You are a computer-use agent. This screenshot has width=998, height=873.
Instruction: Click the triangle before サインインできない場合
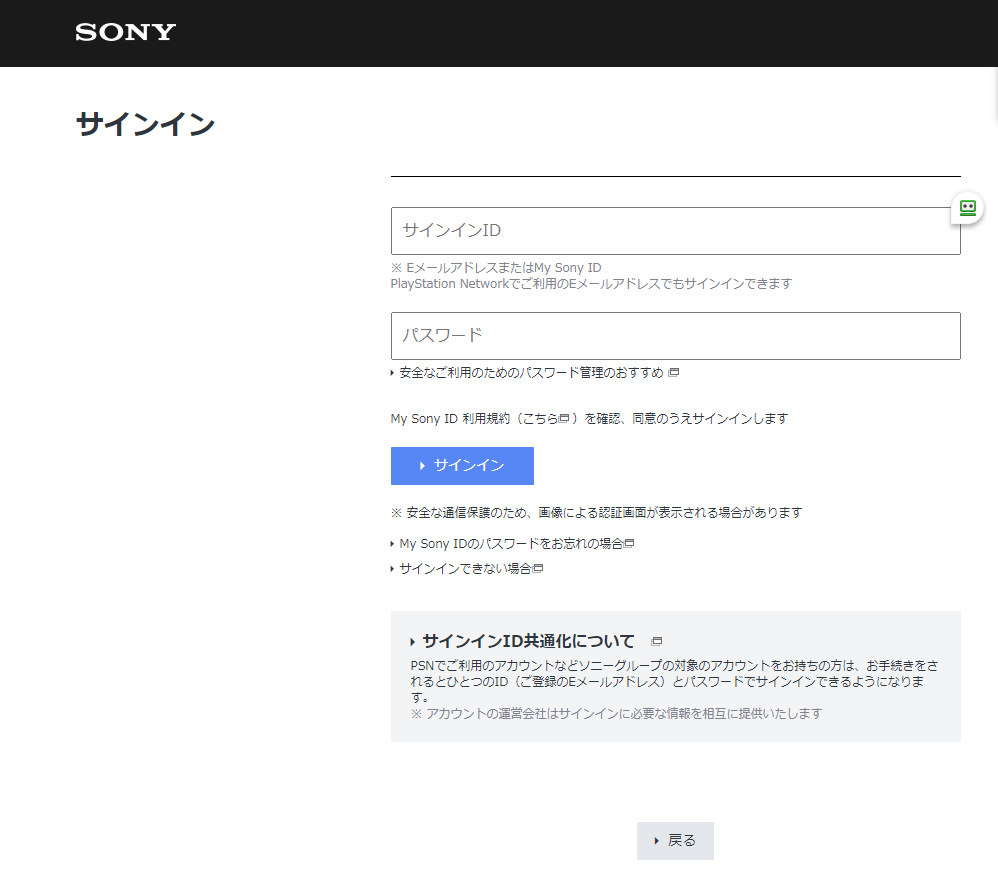pyautogui.click(x=393, y=569)
